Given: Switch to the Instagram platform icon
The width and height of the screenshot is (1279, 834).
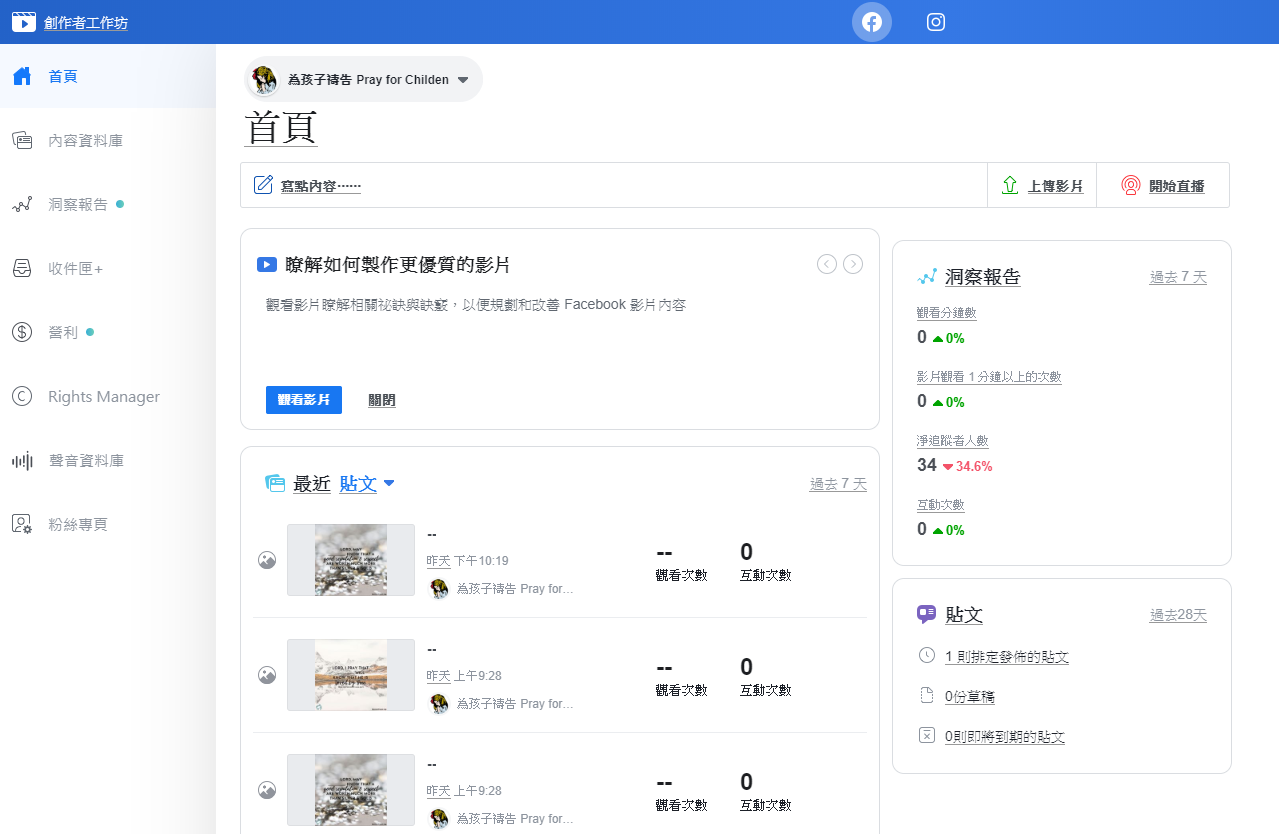Looking at the screenshot, I should [x=936, y=22].
